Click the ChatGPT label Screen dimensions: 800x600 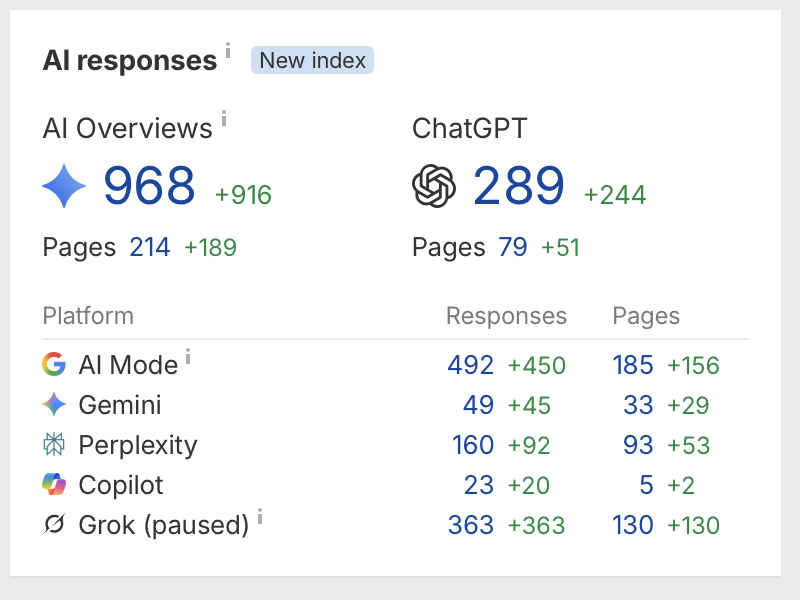(469, 128)
